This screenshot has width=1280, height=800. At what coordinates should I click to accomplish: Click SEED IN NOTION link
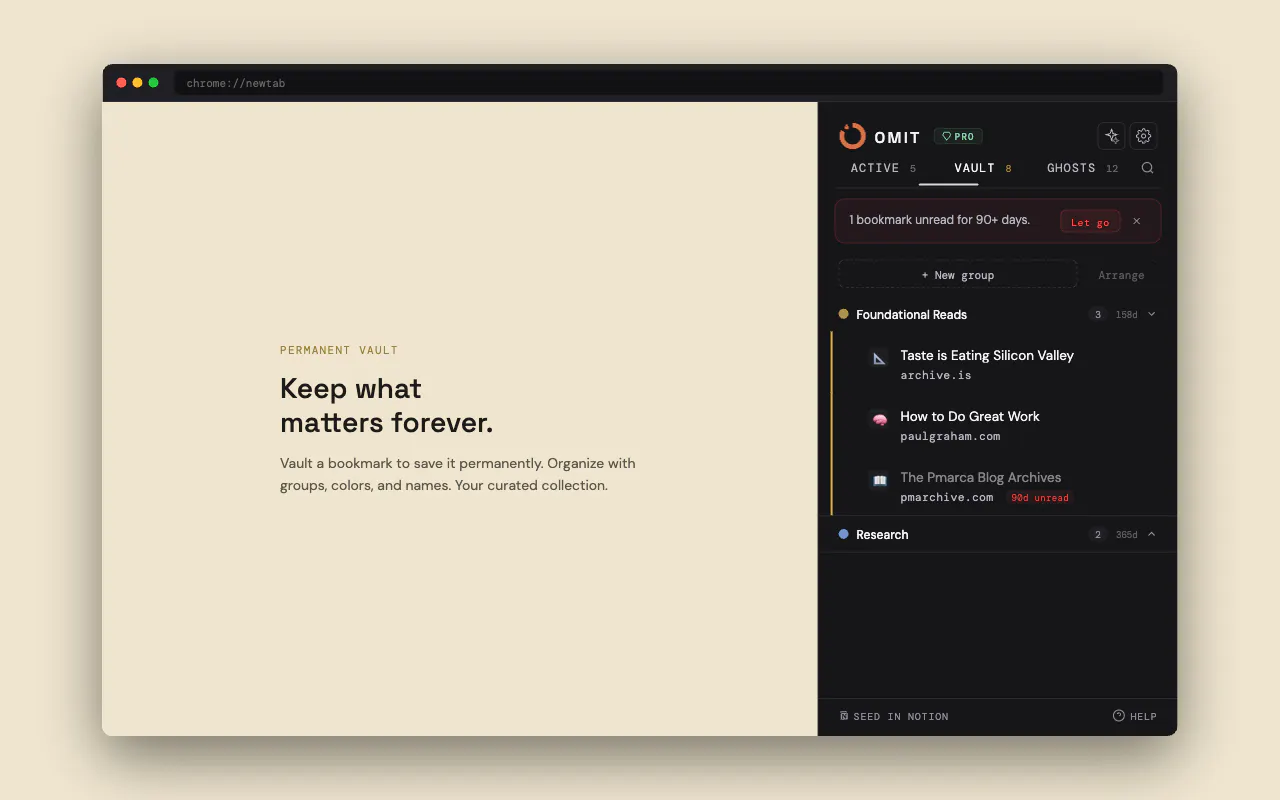click(x=894, y=716)
